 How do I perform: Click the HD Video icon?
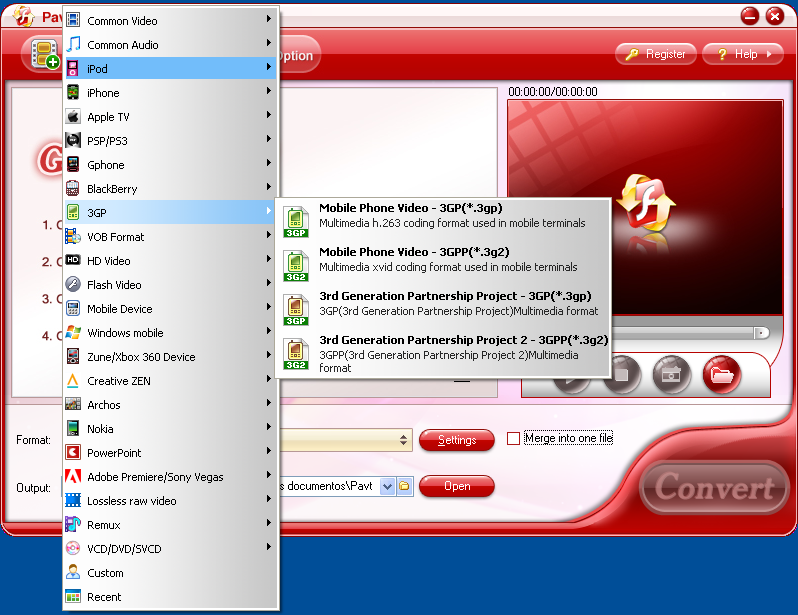pos(73,260)
